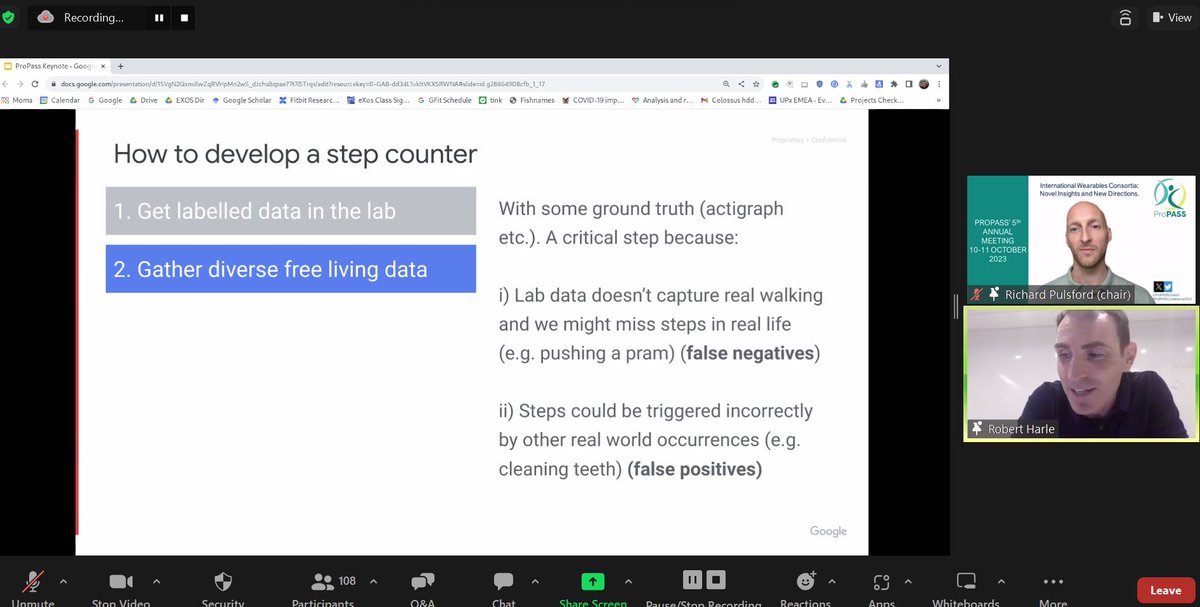Open the video settings caret next to Stop Video
1200x607 pixels.
155,580
